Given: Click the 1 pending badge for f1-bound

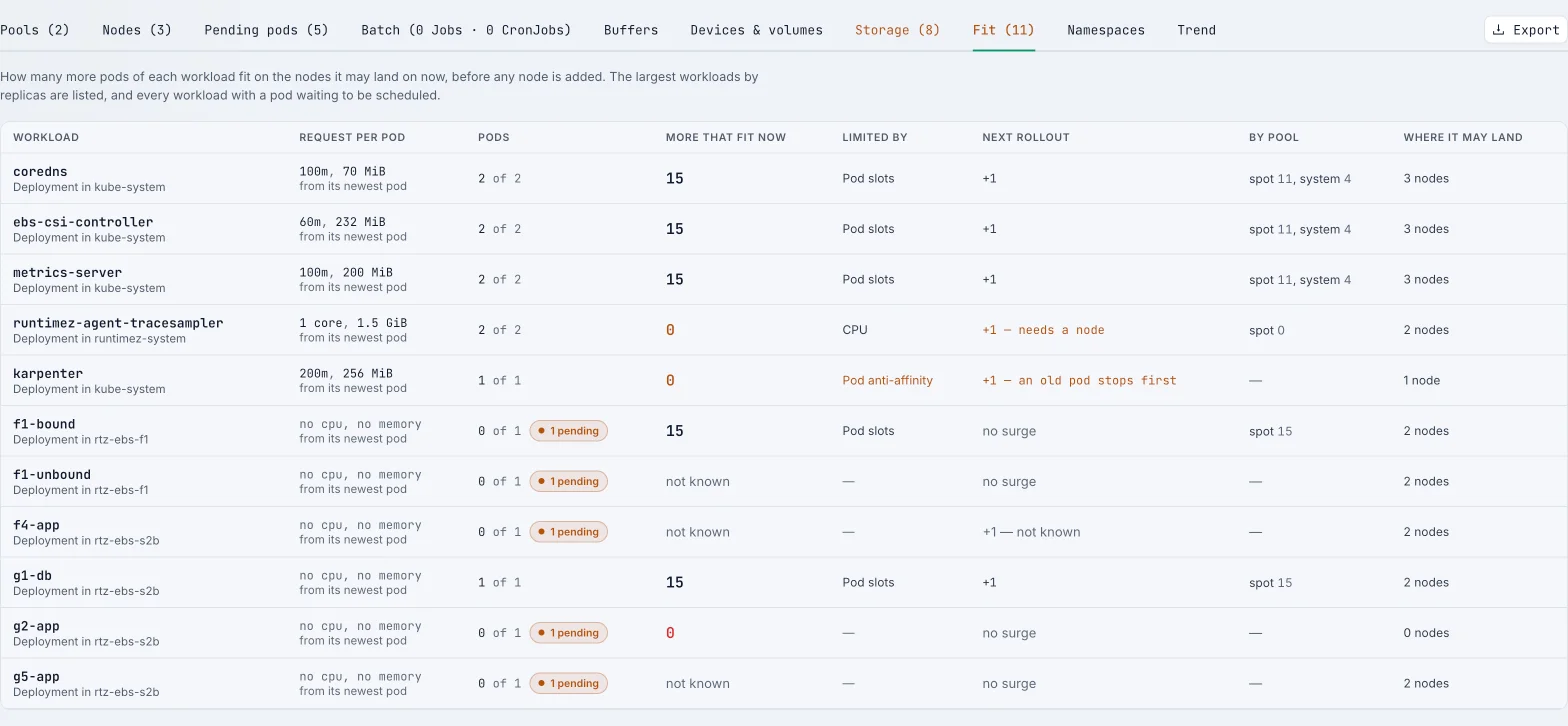Looking at the screenshot, I should [569, 431].
